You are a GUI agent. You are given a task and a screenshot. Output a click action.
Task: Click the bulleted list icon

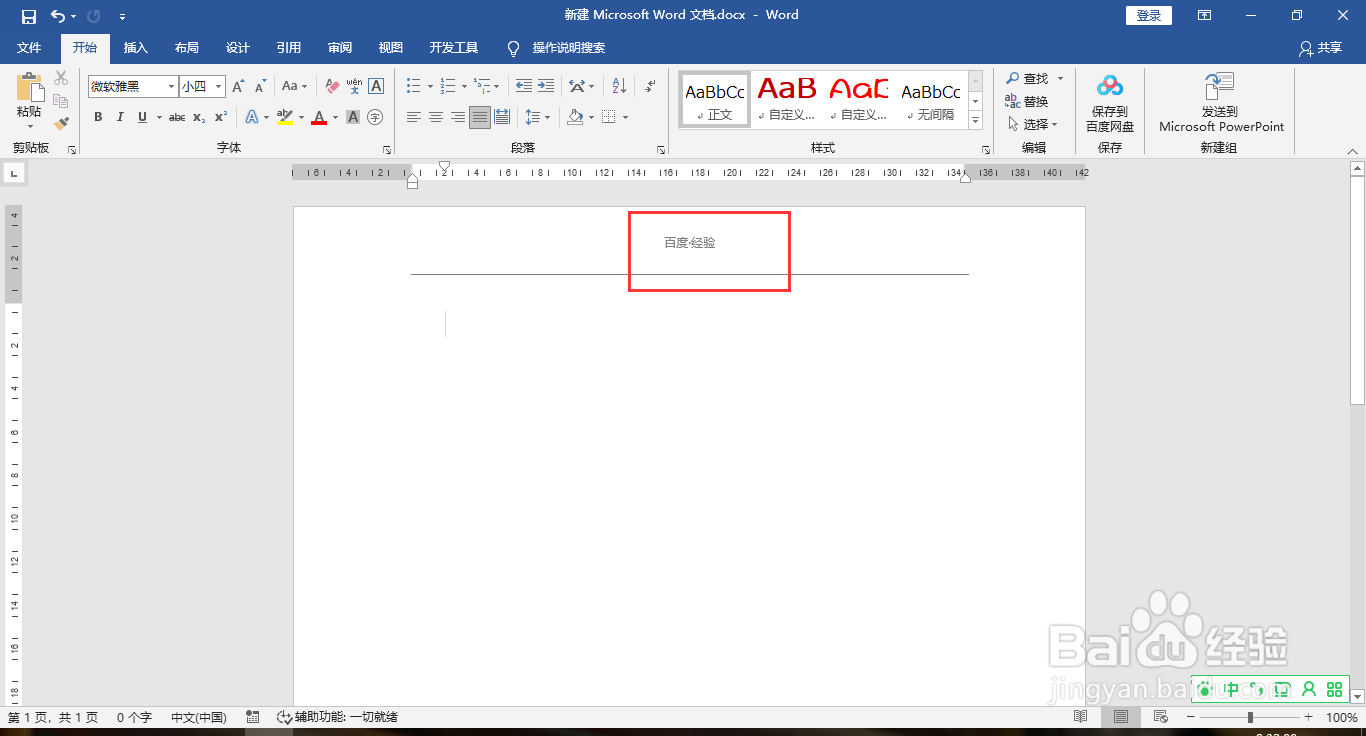(414, 86)
